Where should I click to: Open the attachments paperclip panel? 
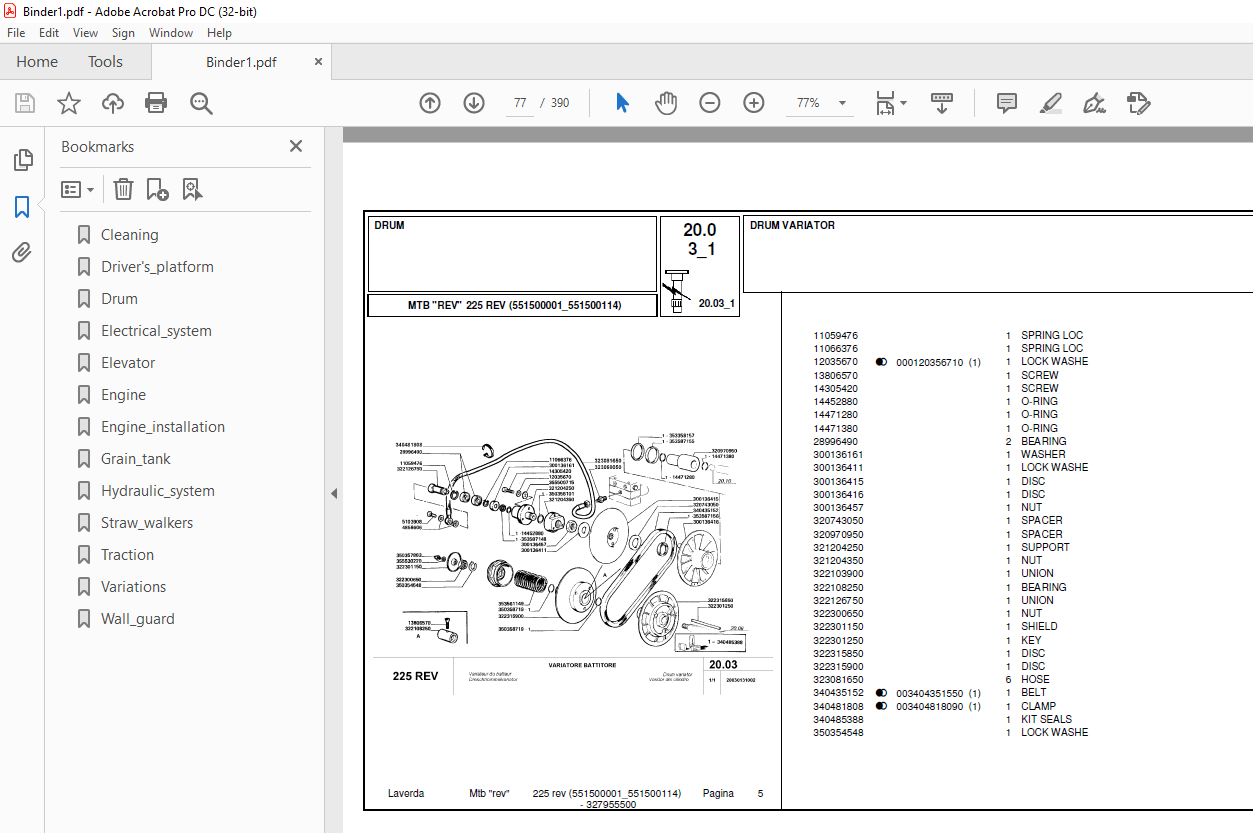pos(22,253)
